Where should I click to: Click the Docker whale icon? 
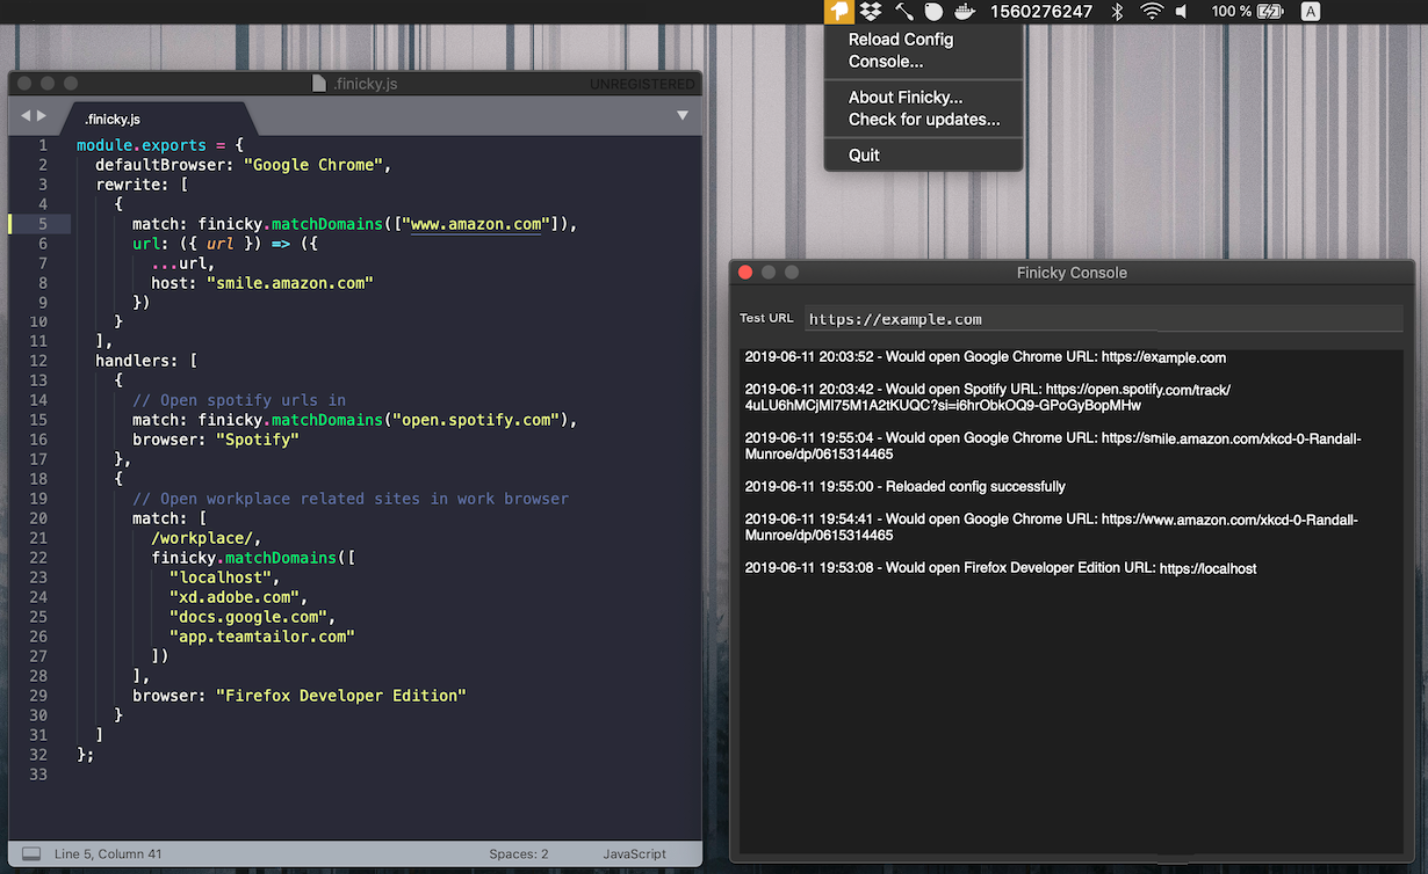[964, 12]
